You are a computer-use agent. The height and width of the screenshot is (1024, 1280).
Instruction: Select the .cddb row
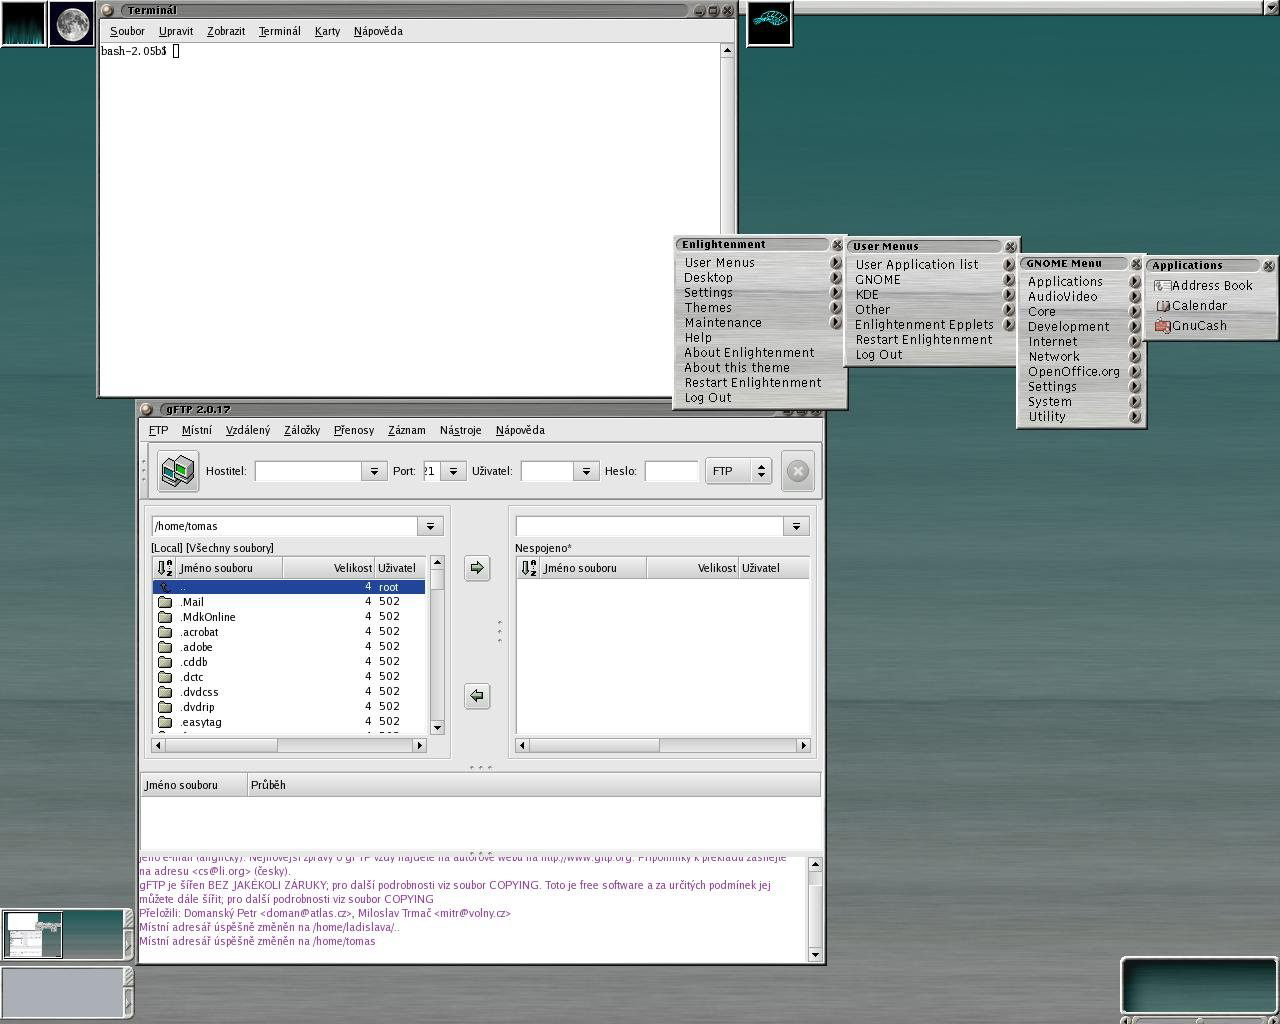(x=289, y=662)
